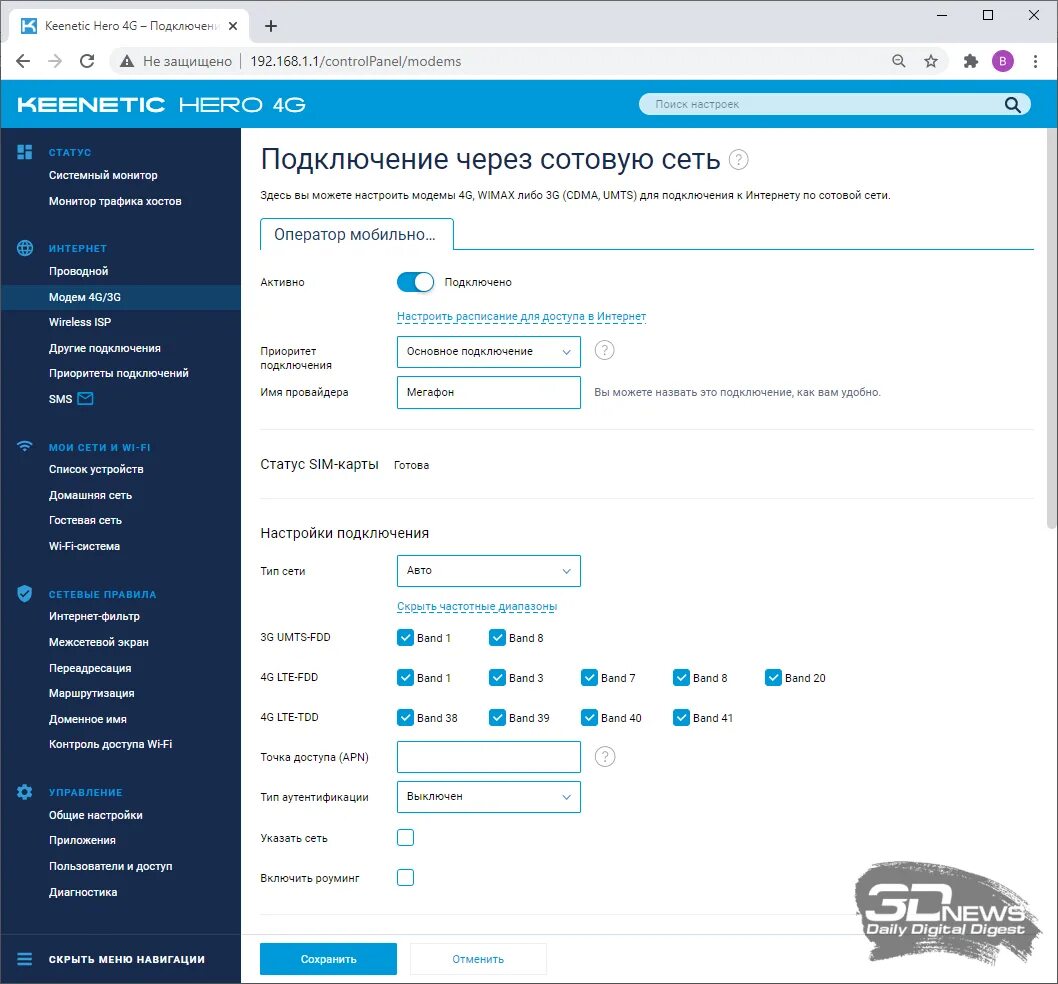Click the Internet access schedule link
This screenshot has width=1058, height=984.
[521, 316]
